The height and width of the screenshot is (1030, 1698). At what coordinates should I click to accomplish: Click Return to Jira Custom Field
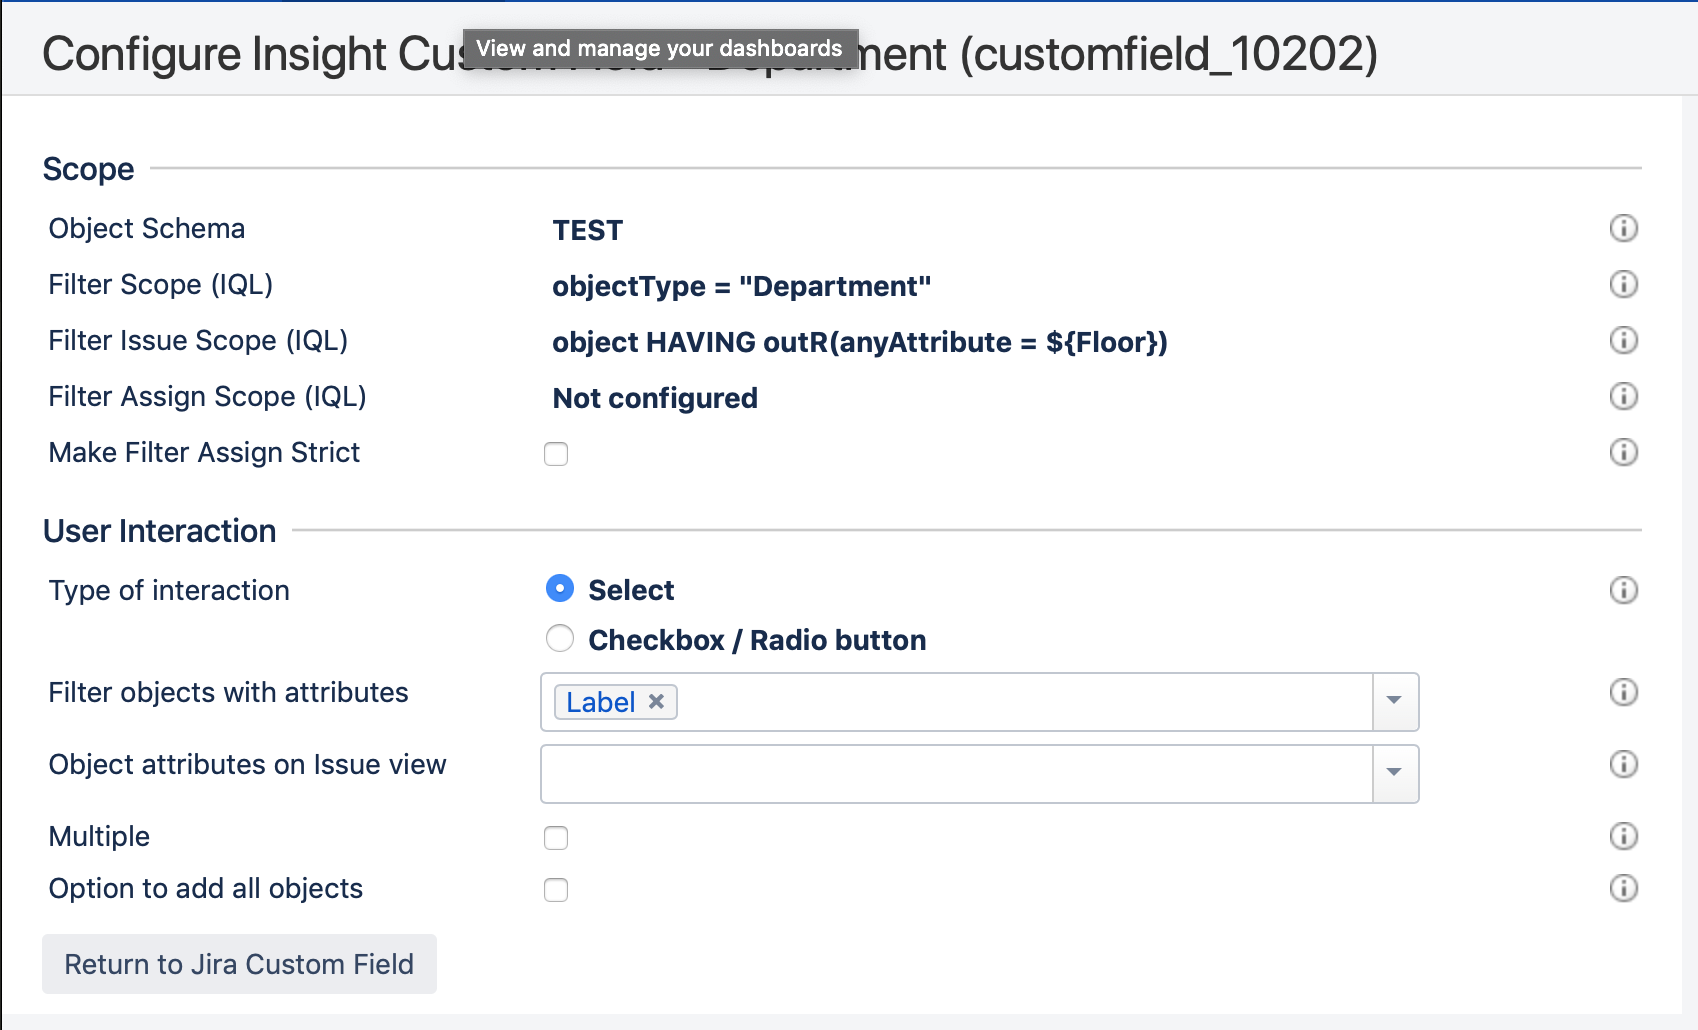click(x=239, y=963)
